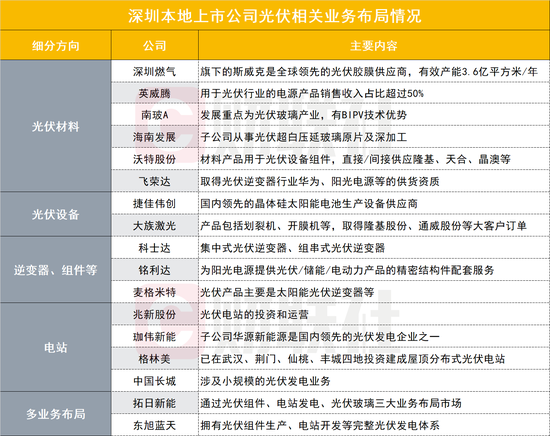Click company name 东旭蓝天

(x=154, y=425)
